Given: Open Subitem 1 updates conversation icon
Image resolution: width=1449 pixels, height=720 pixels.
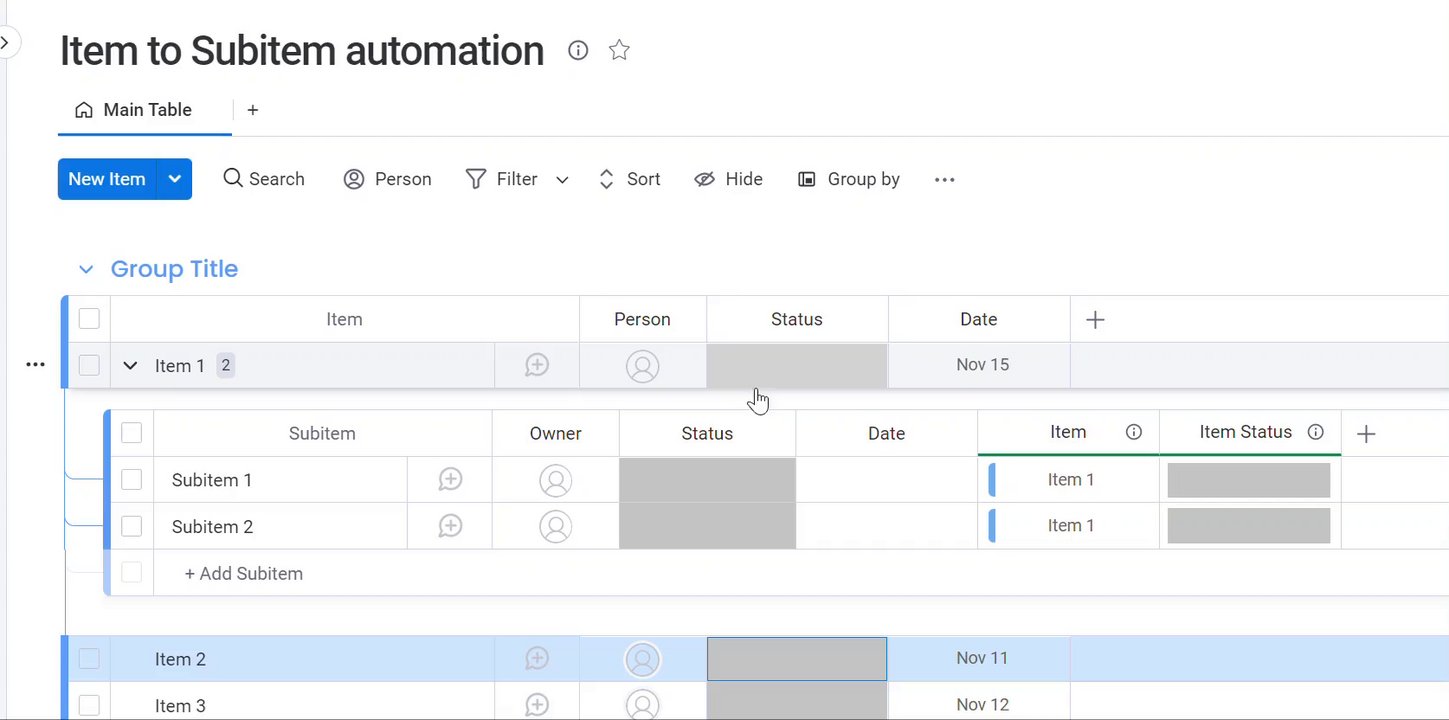Looking at the screenshot, I should tap(450, 480).
